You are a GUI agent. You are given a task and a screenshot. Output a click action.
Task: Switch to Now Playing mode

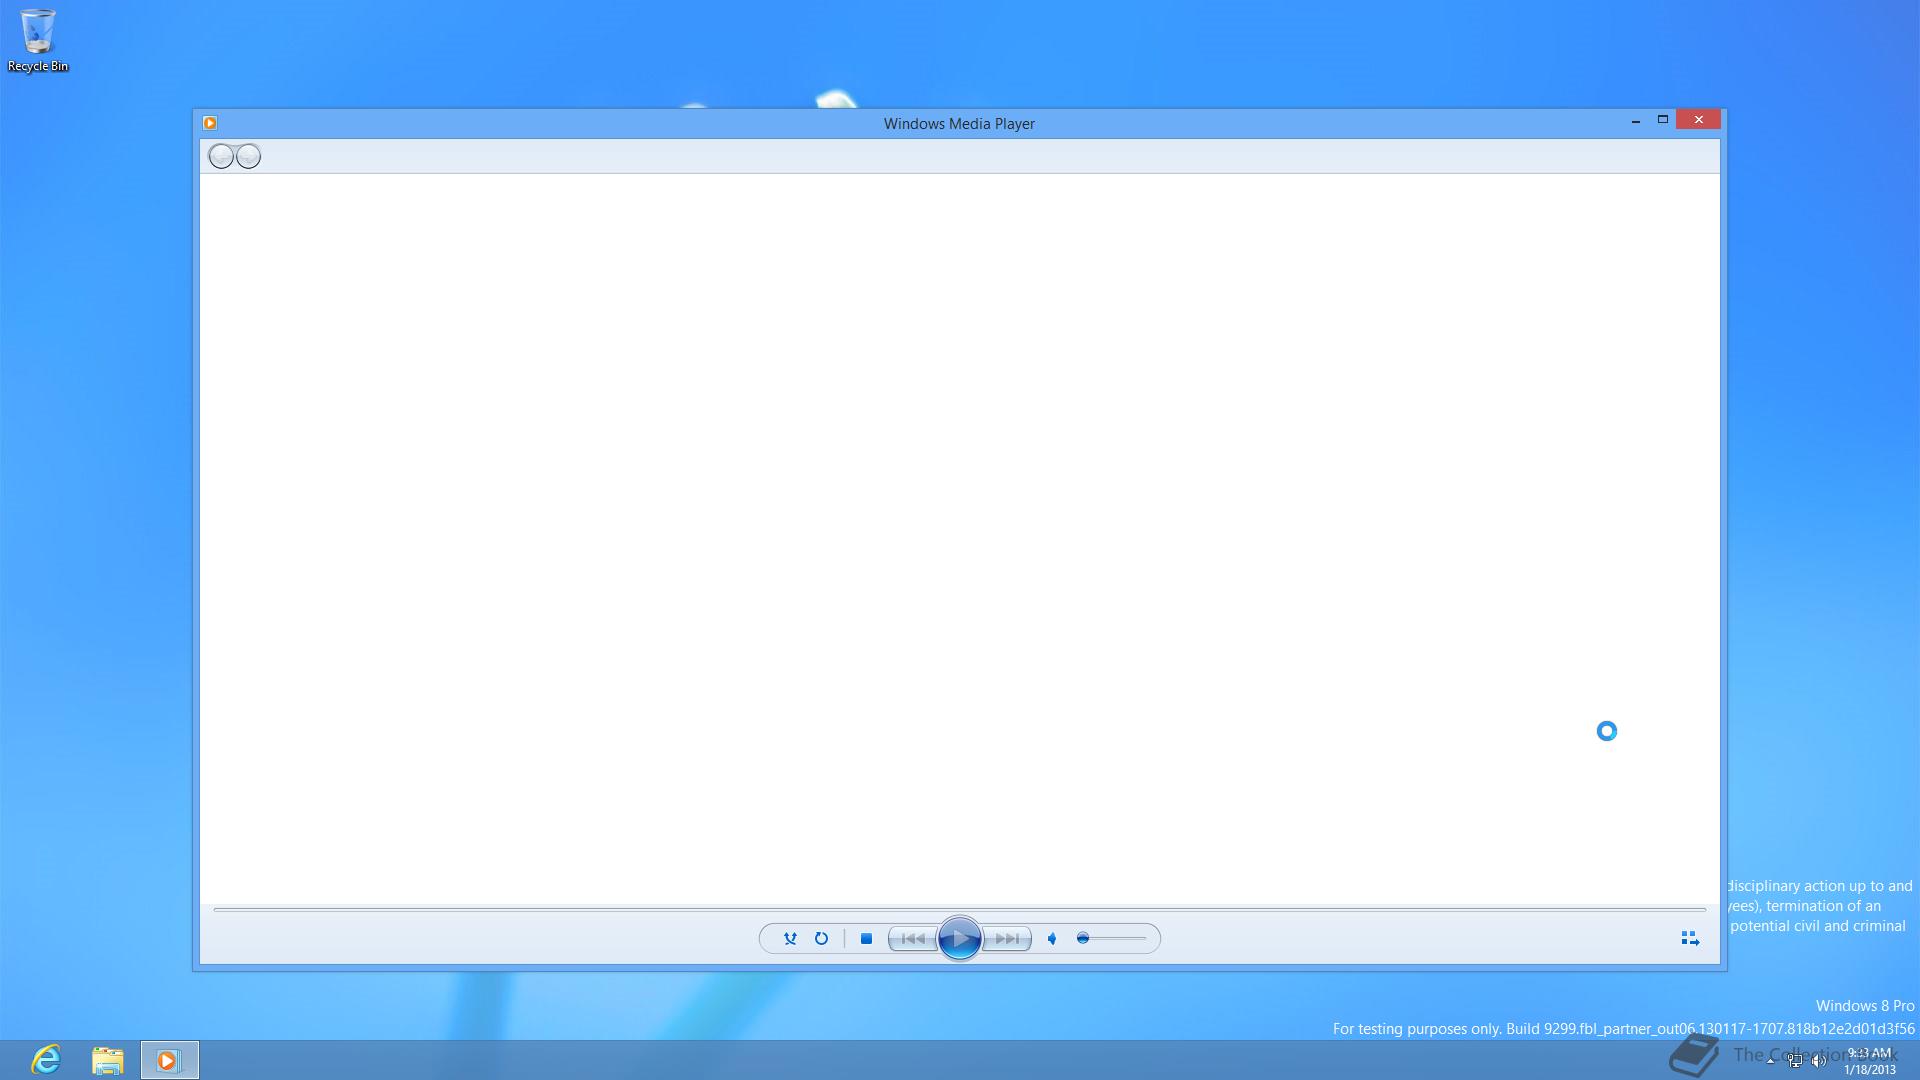click(x=1690, y=939)
